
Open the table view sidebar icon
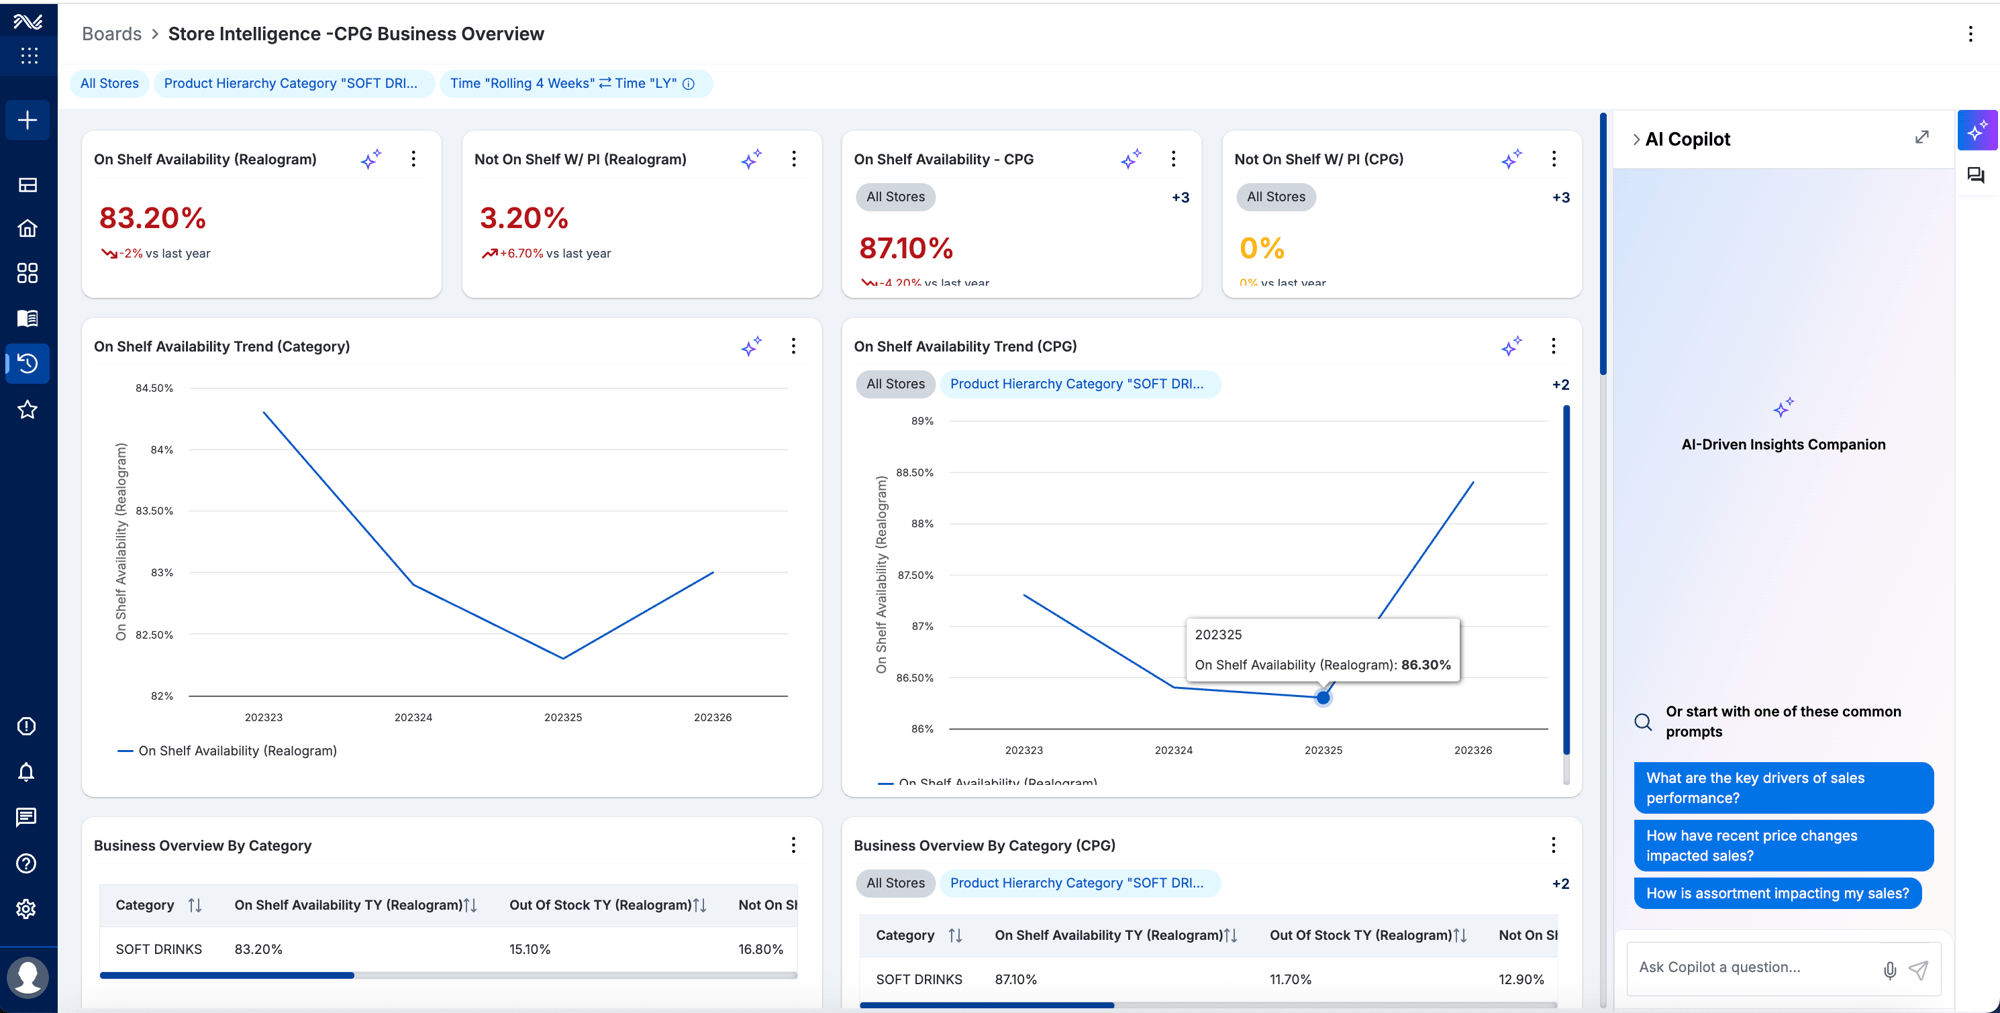[28, 185]
